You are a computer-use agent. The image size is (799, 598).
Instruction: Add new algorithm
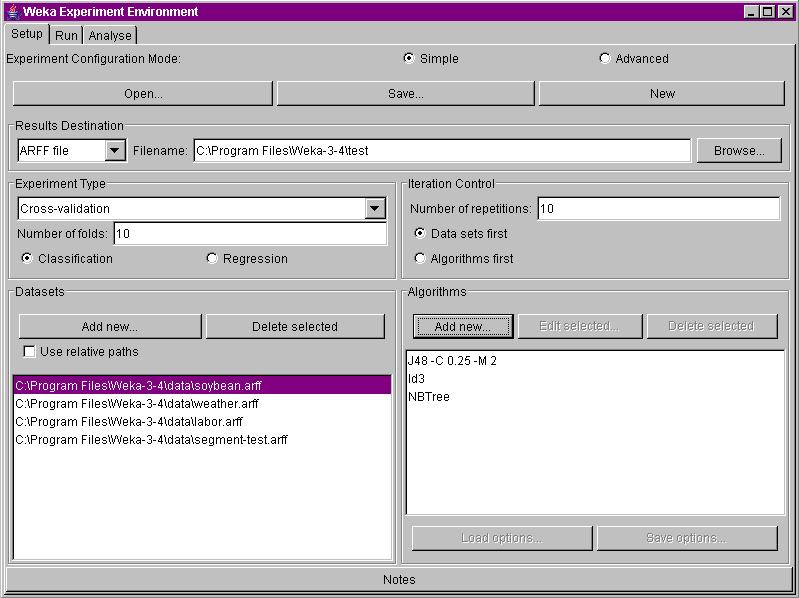tap(463, 327)
